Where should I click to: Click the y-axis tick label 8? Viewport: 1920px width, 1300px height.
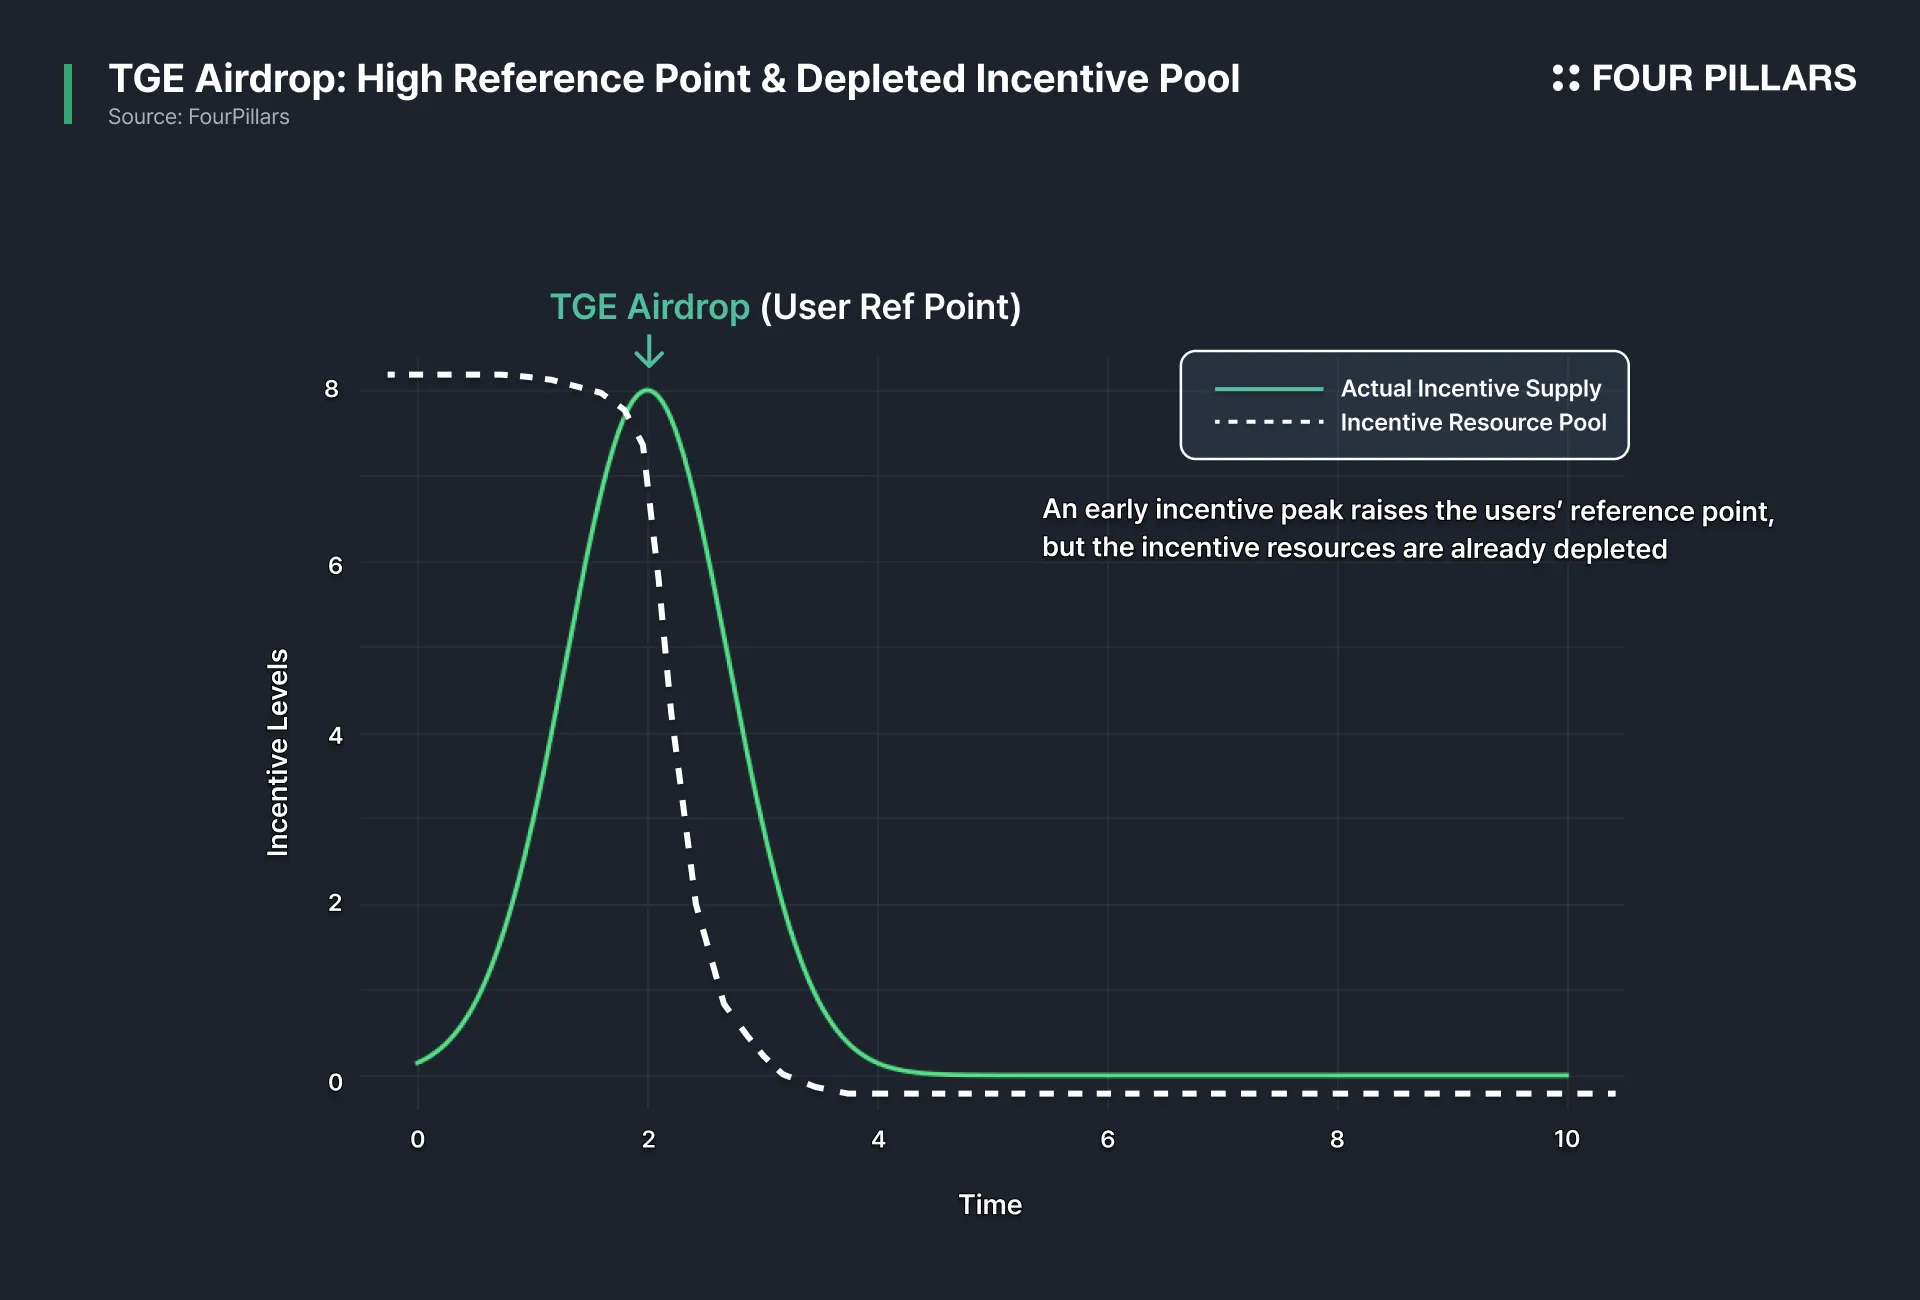[332, 389]
